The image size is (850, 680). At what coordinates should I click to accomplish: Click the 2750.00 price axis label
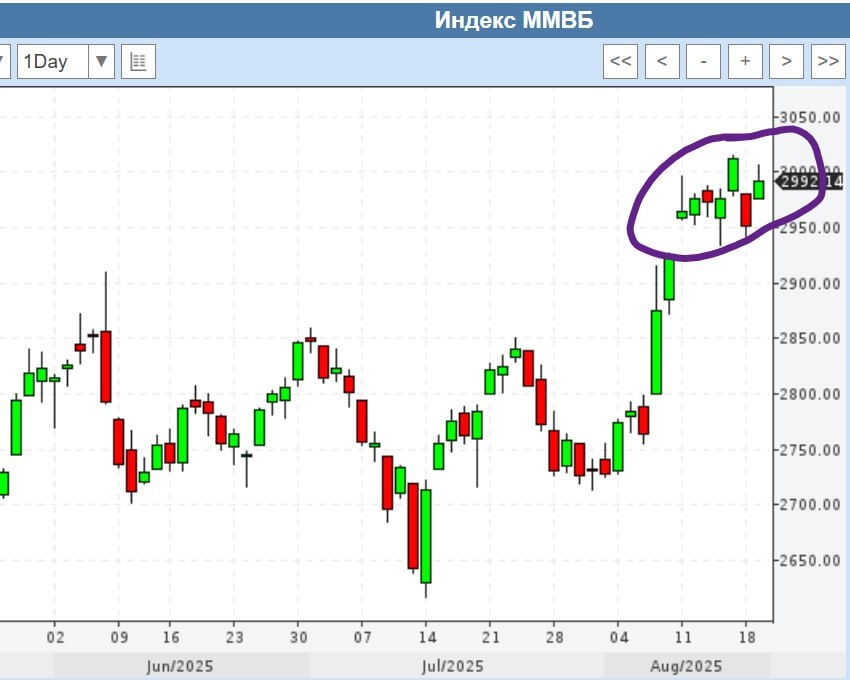tap(810, 450)
